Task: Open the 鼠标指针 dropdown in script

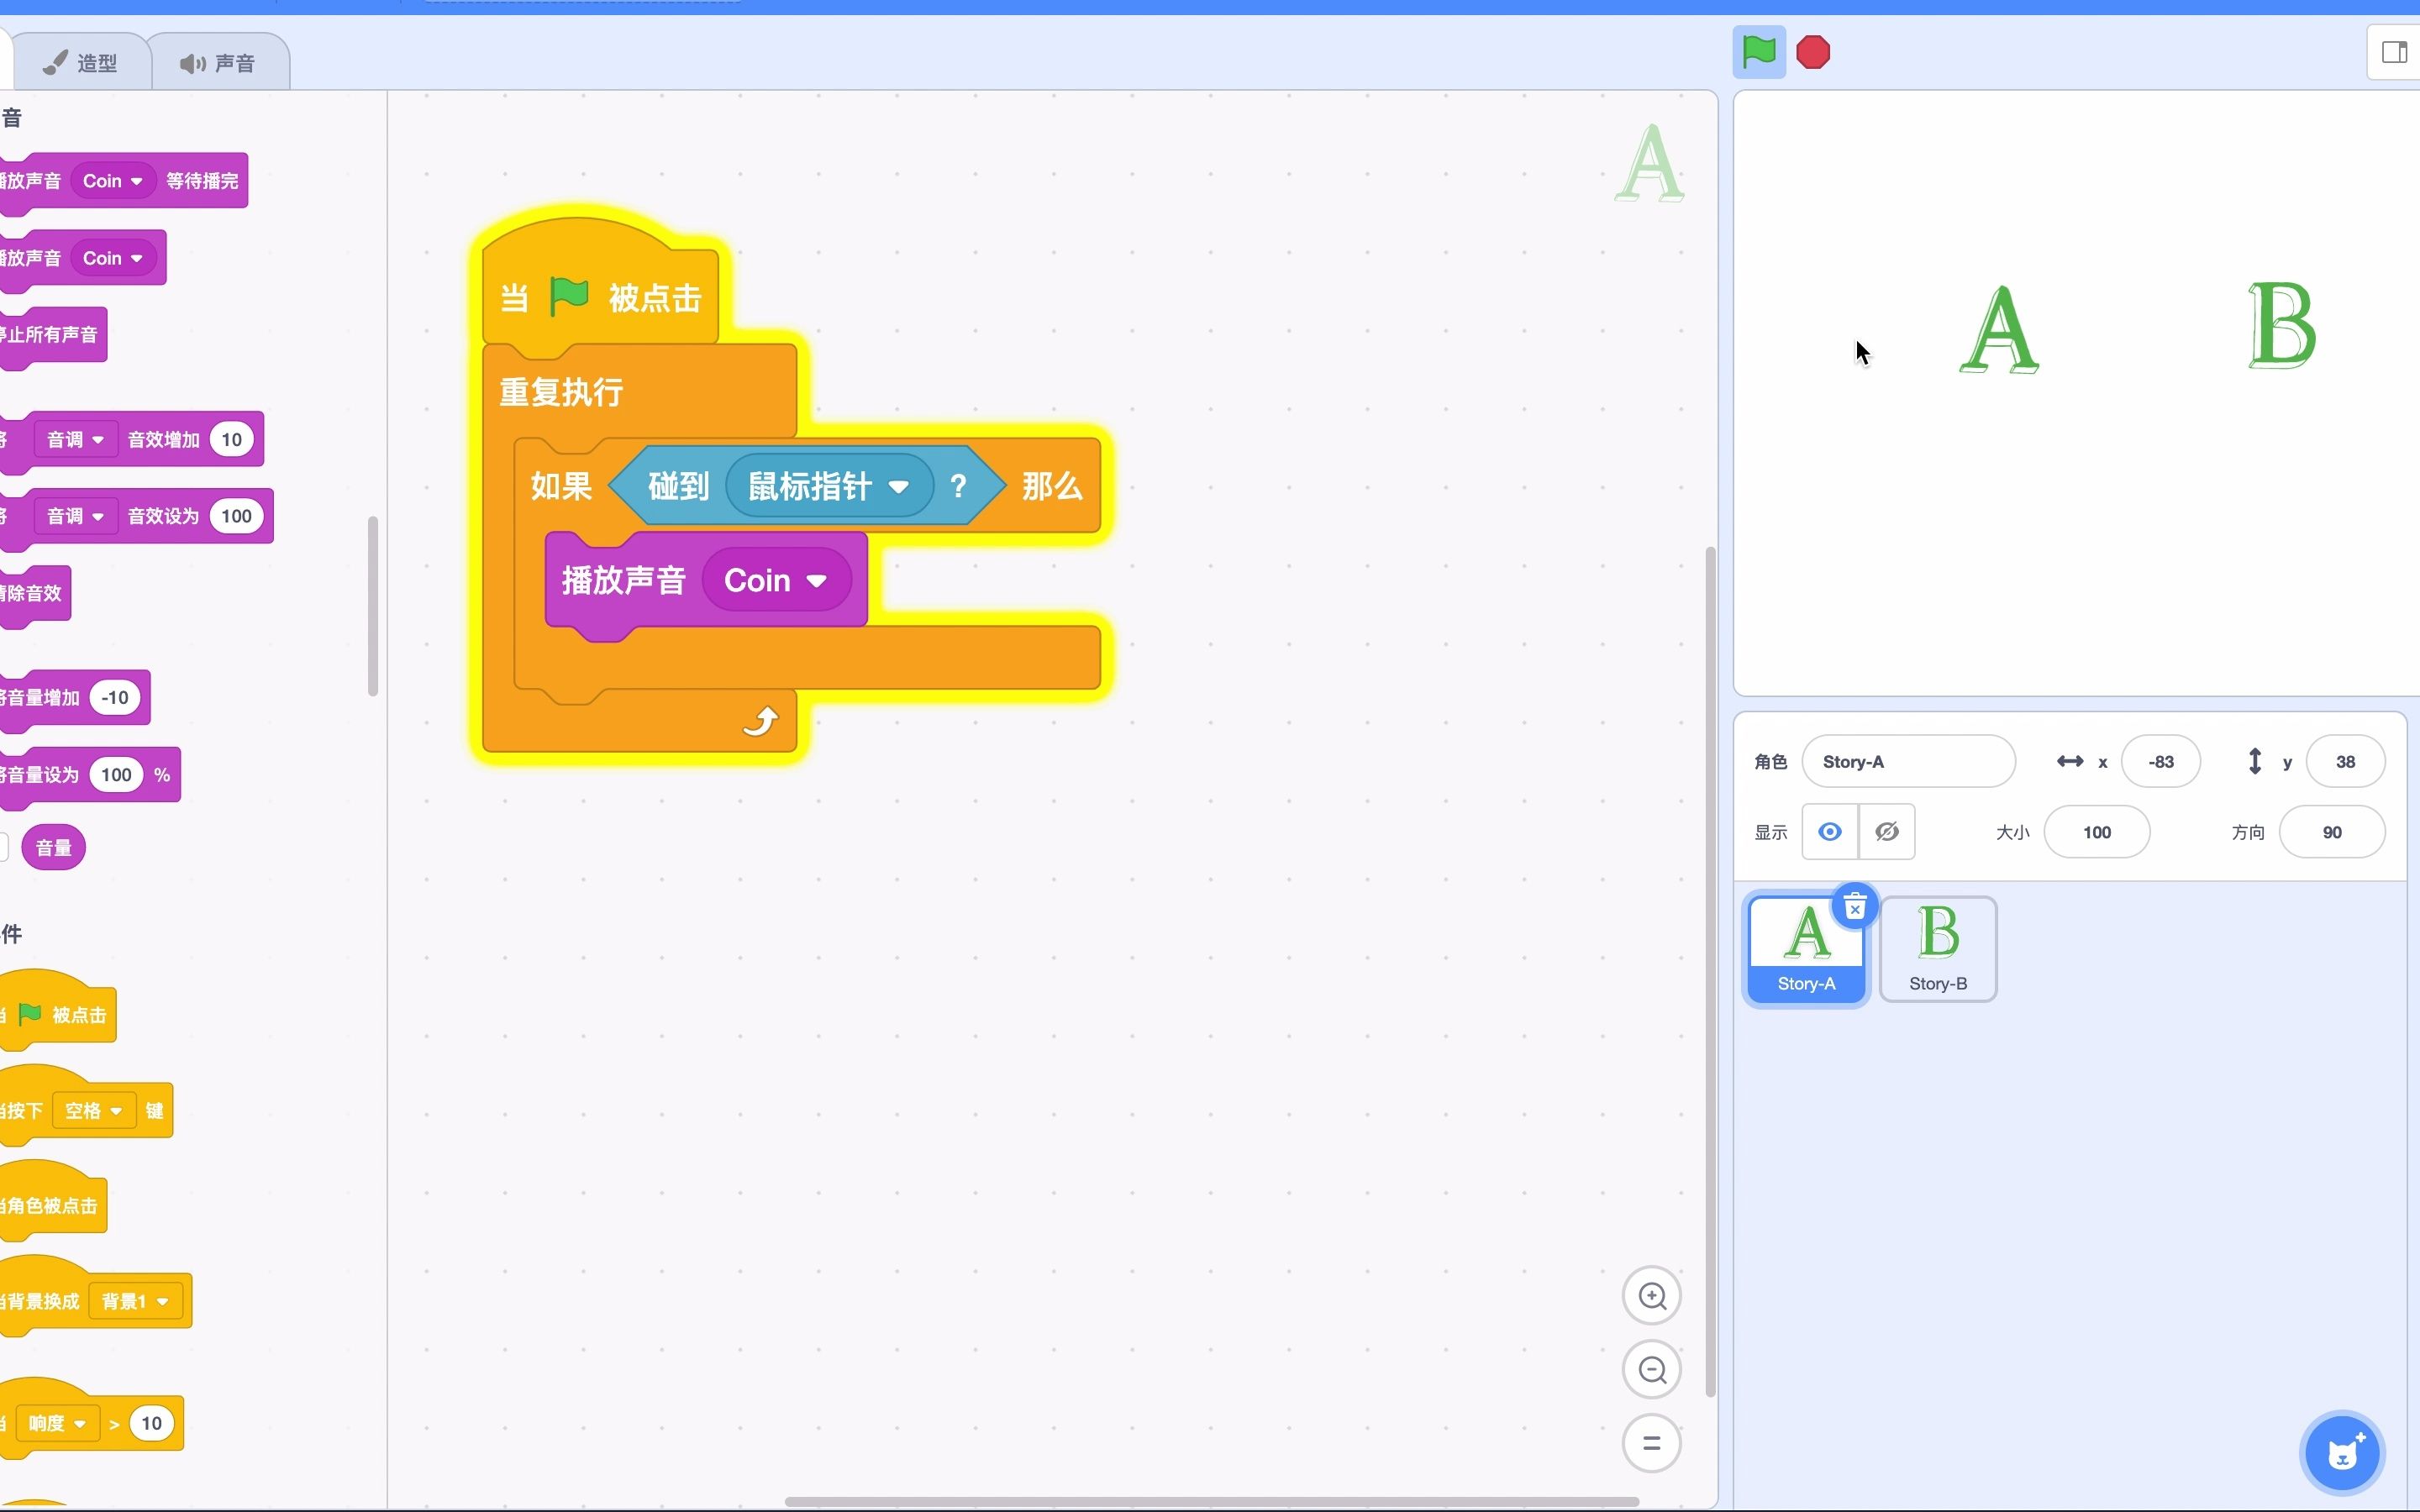Action: click(x=897, y=487)
